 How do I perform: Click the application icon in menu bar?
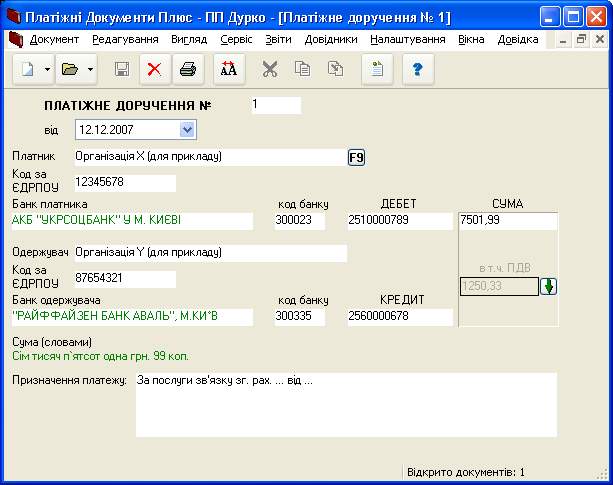(16, 39)
